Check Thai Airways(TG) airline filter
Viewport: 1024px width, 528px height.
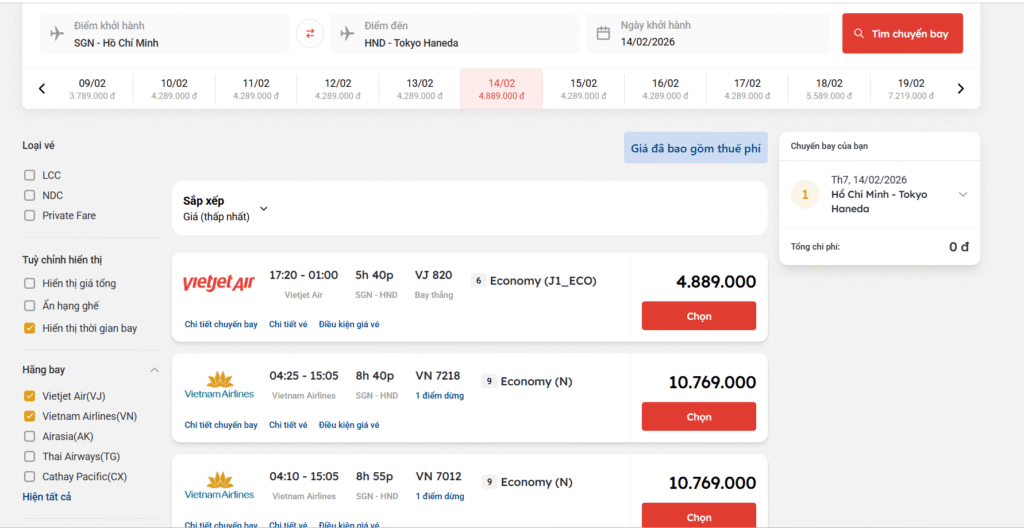(x=29, y=456)
